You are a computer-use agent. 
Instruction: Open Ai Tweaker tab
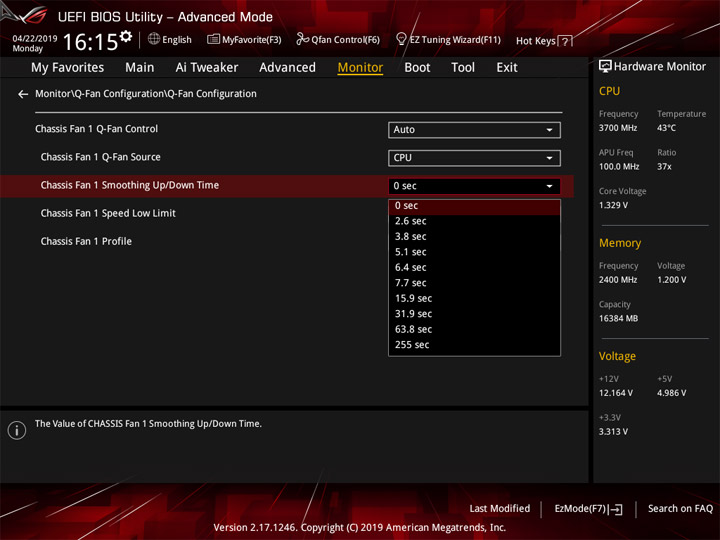207,68
